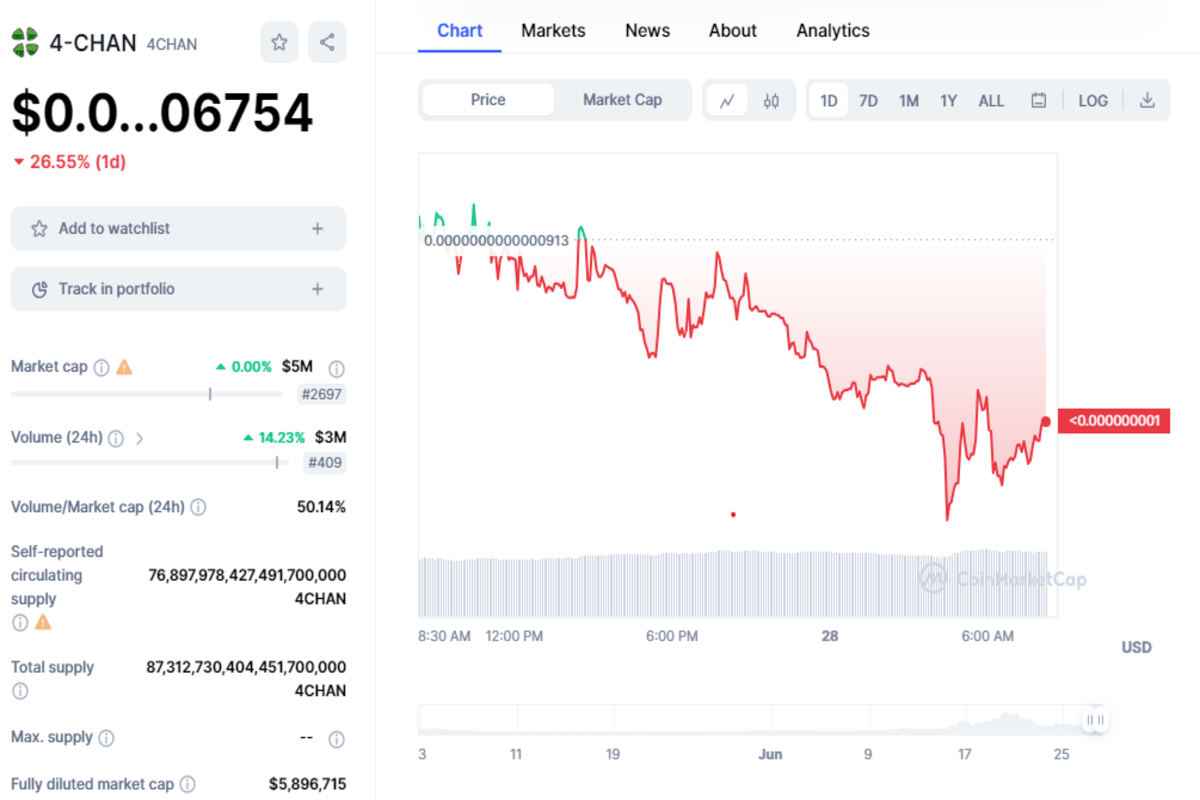Click the red current price label on chart

click(x=1114, y=421)
